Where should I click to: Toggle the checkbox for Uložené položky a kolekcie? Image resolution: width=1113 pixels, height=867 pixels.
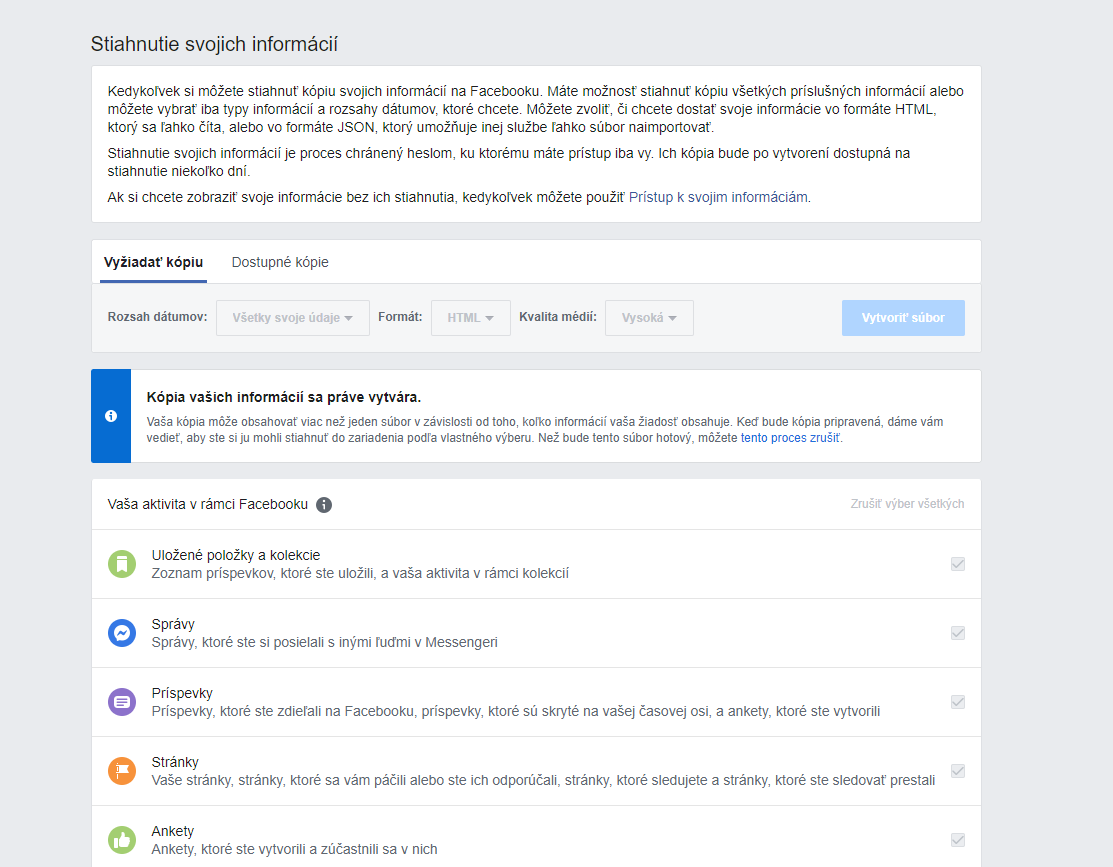(958, 564)
